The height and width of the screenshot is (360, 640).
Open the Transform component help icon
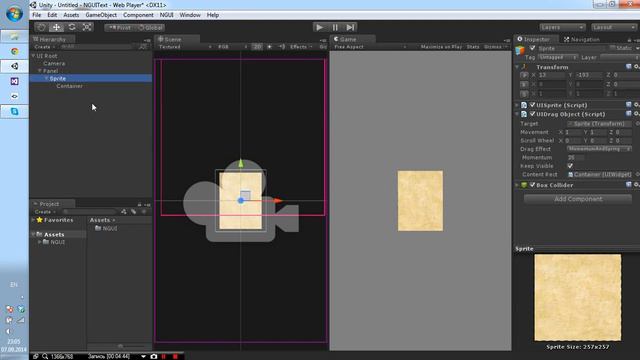tap(629, 67)
